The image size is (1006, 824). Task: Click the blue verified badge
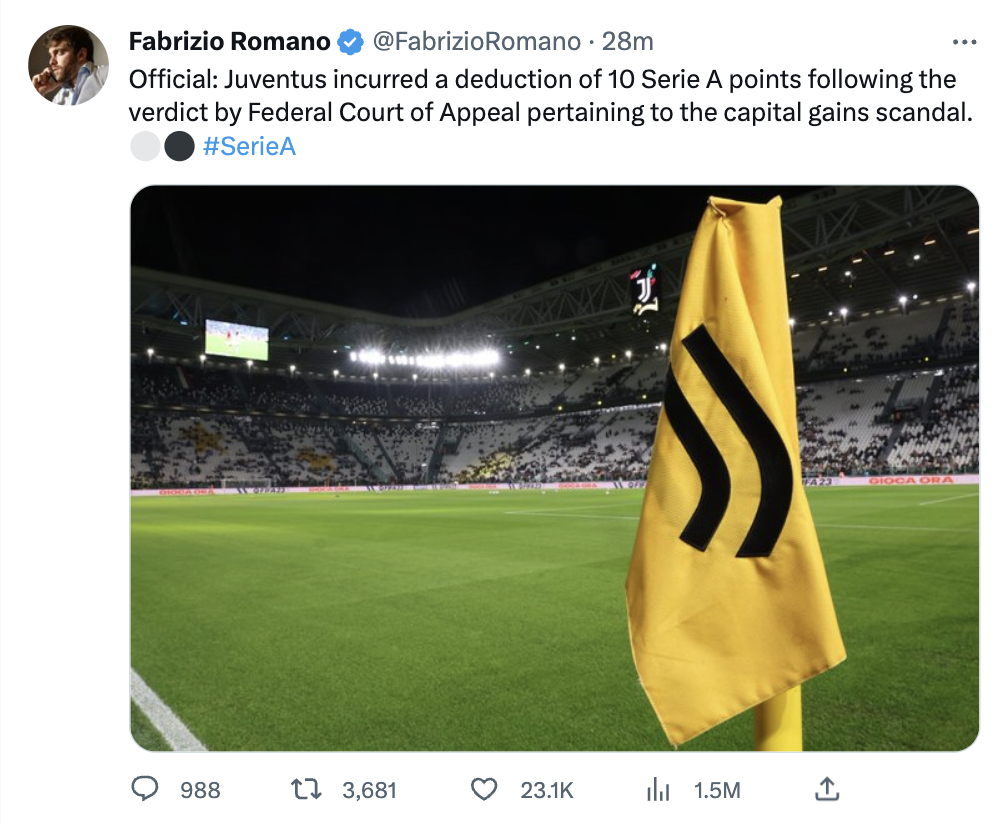click(x=349, y=42)
